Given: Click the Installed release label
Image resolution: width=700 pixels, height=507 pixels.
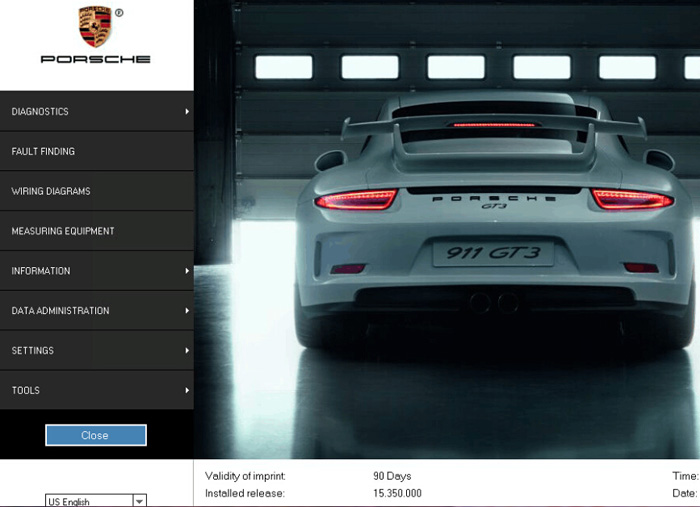Looking at the screenshot, I should pos(245,493).
